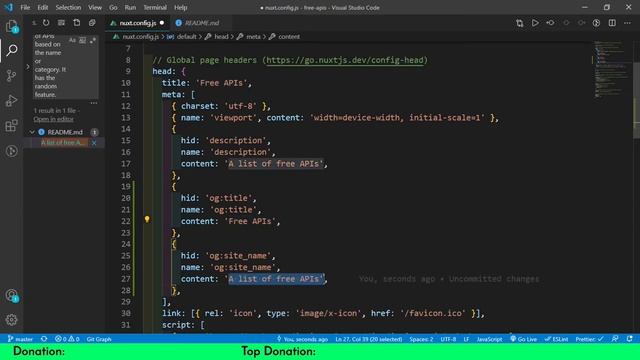Open the editor More Actions ellipsis
The width and height of the screenshot is (640, 360).
click(x=627, y=23)
